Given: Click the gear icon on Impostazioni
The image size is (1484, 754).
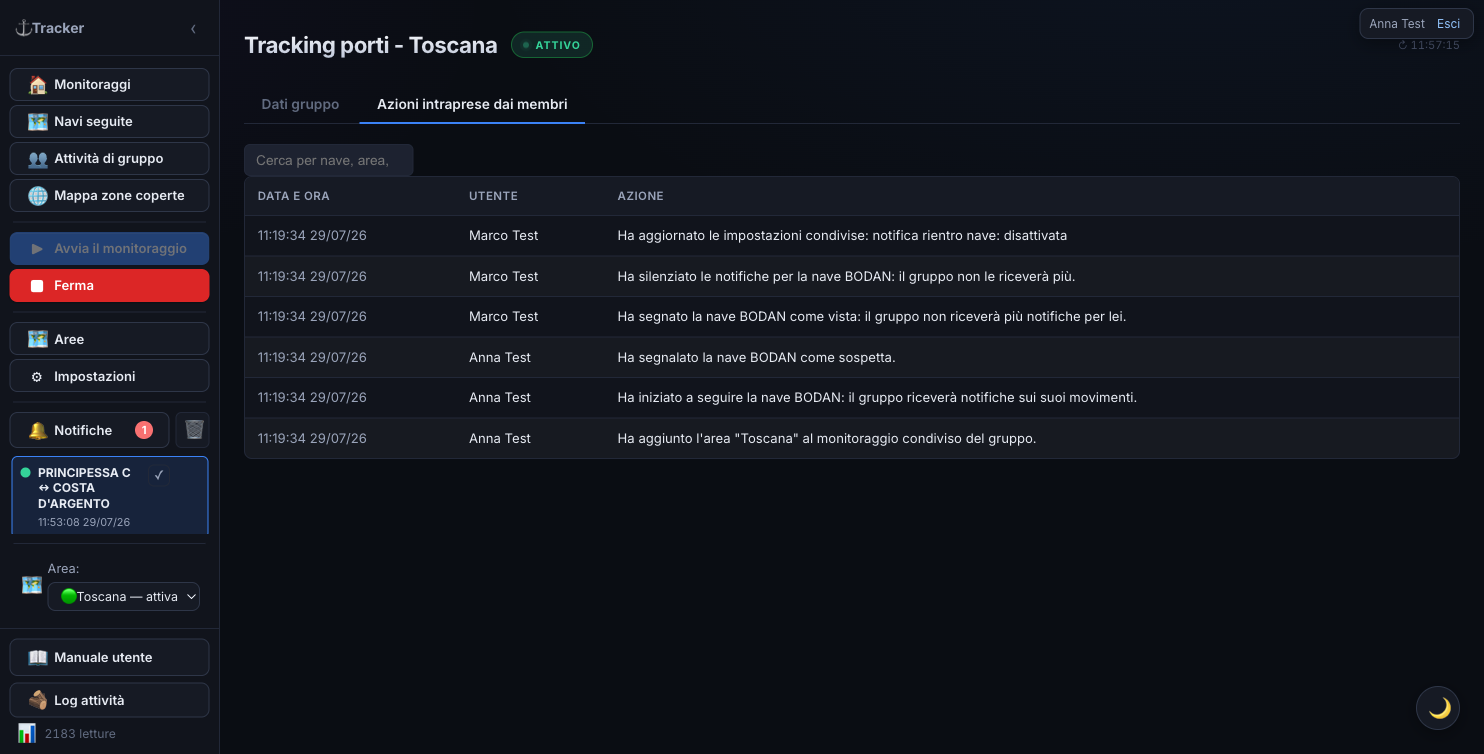Looking at the screenshot, I should coord(37,377).
